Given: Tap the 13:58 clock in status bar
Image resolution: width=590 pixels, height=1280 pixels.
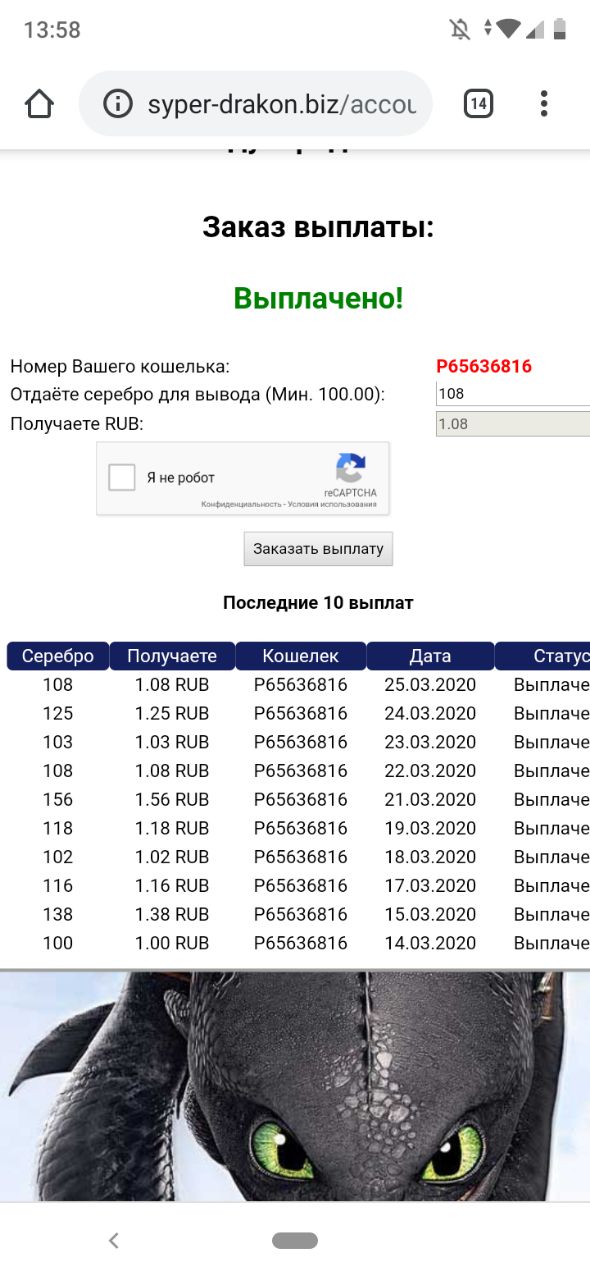Looking at the screenshot, I should 52,30.
